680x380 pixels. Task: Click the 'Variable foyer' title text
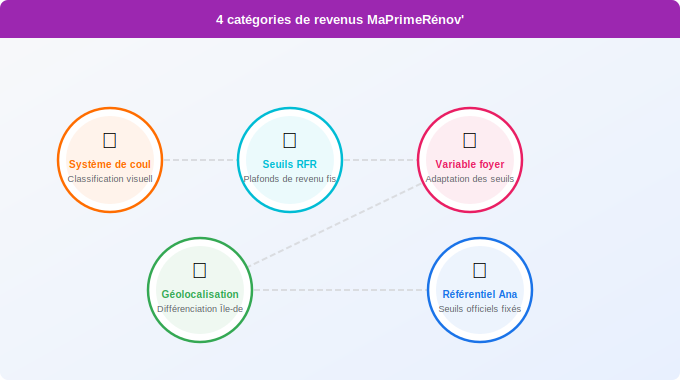pos(470,164)
